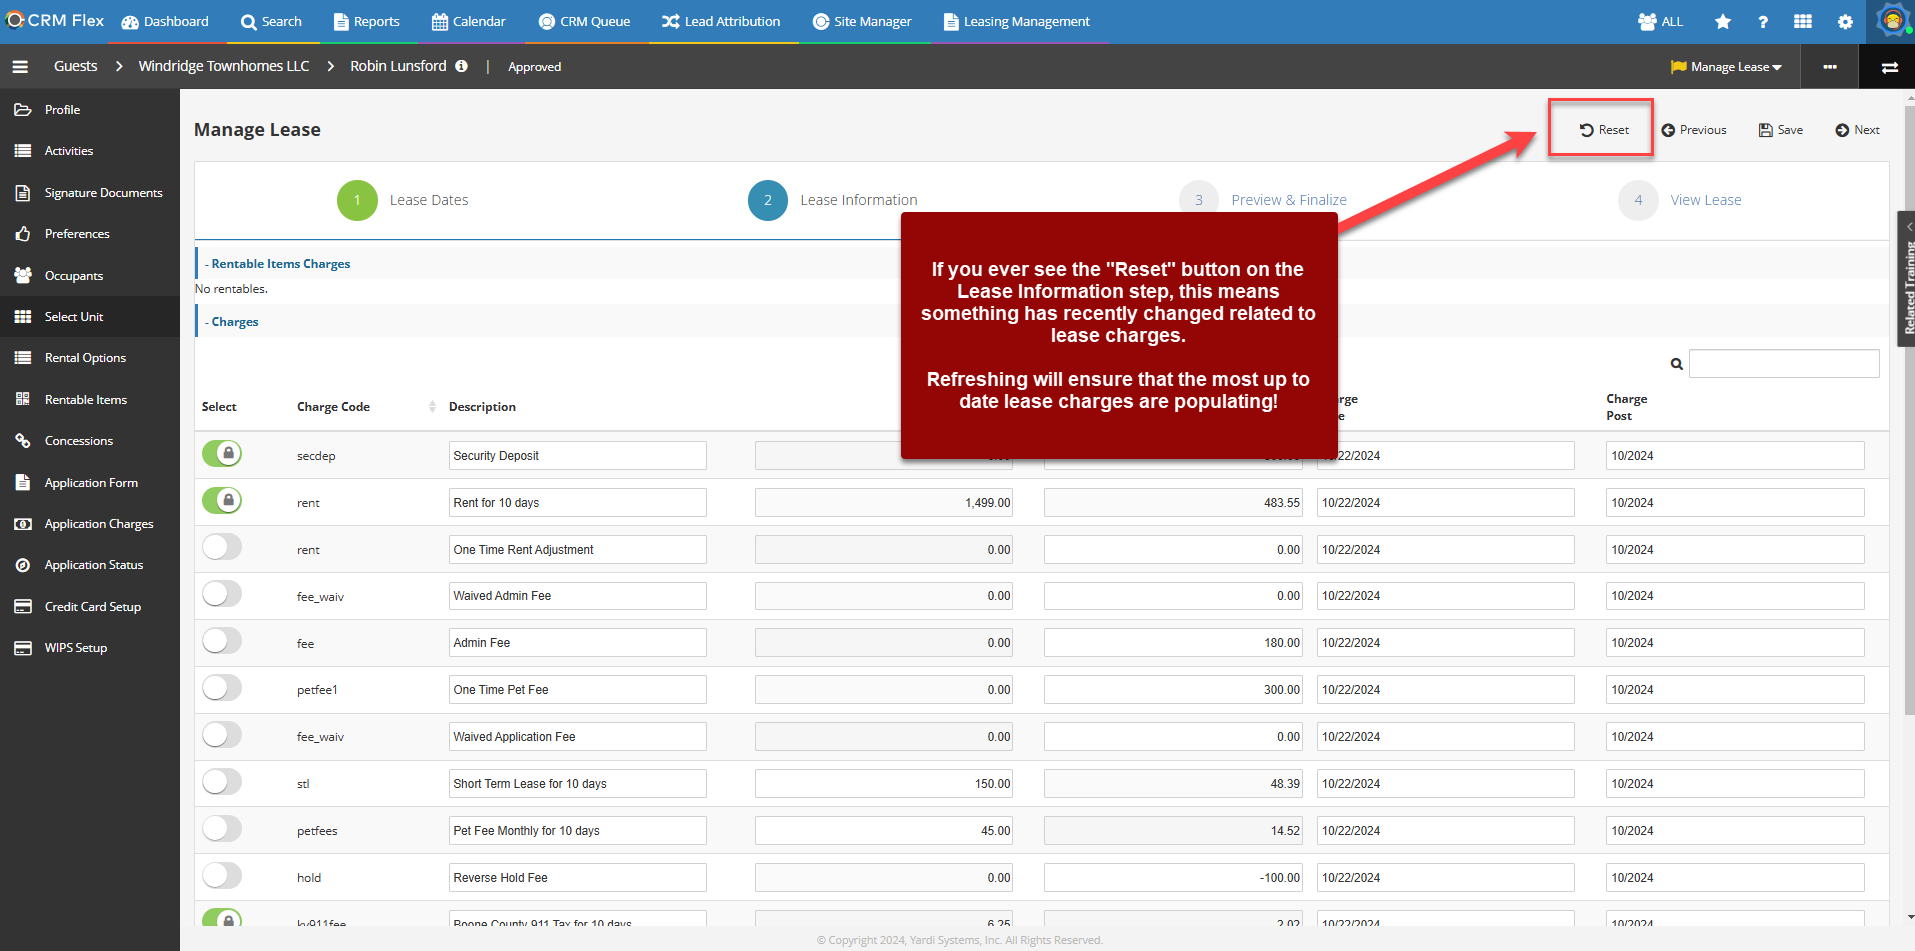Enable the Admin Fee charge toggle

222,641
